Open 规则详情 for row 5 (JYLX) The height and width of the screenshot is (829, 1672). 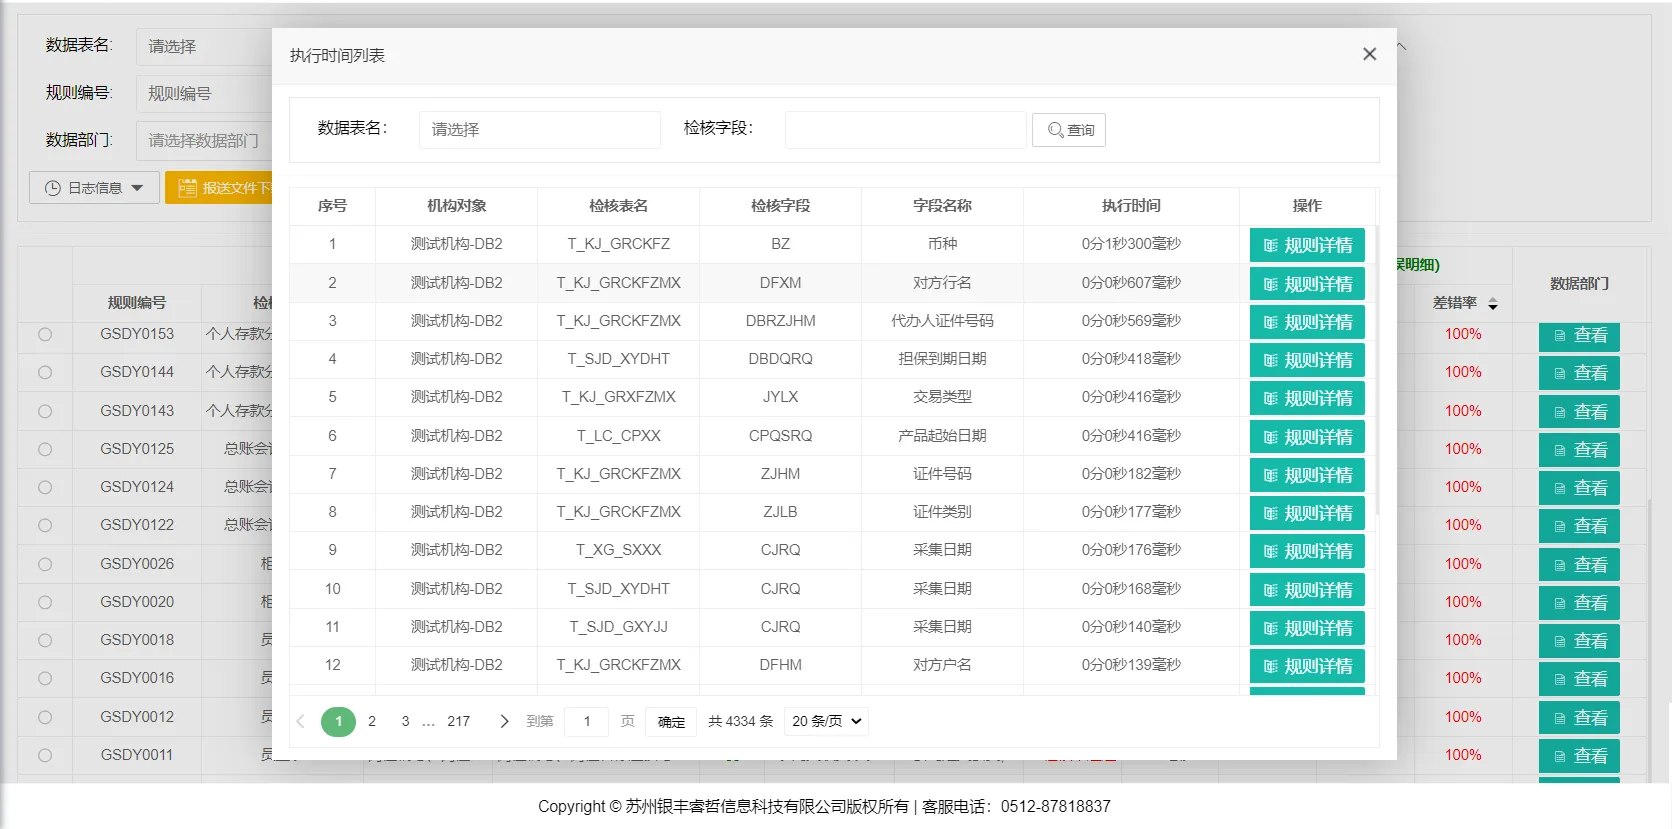click(x=1306, y=398)
